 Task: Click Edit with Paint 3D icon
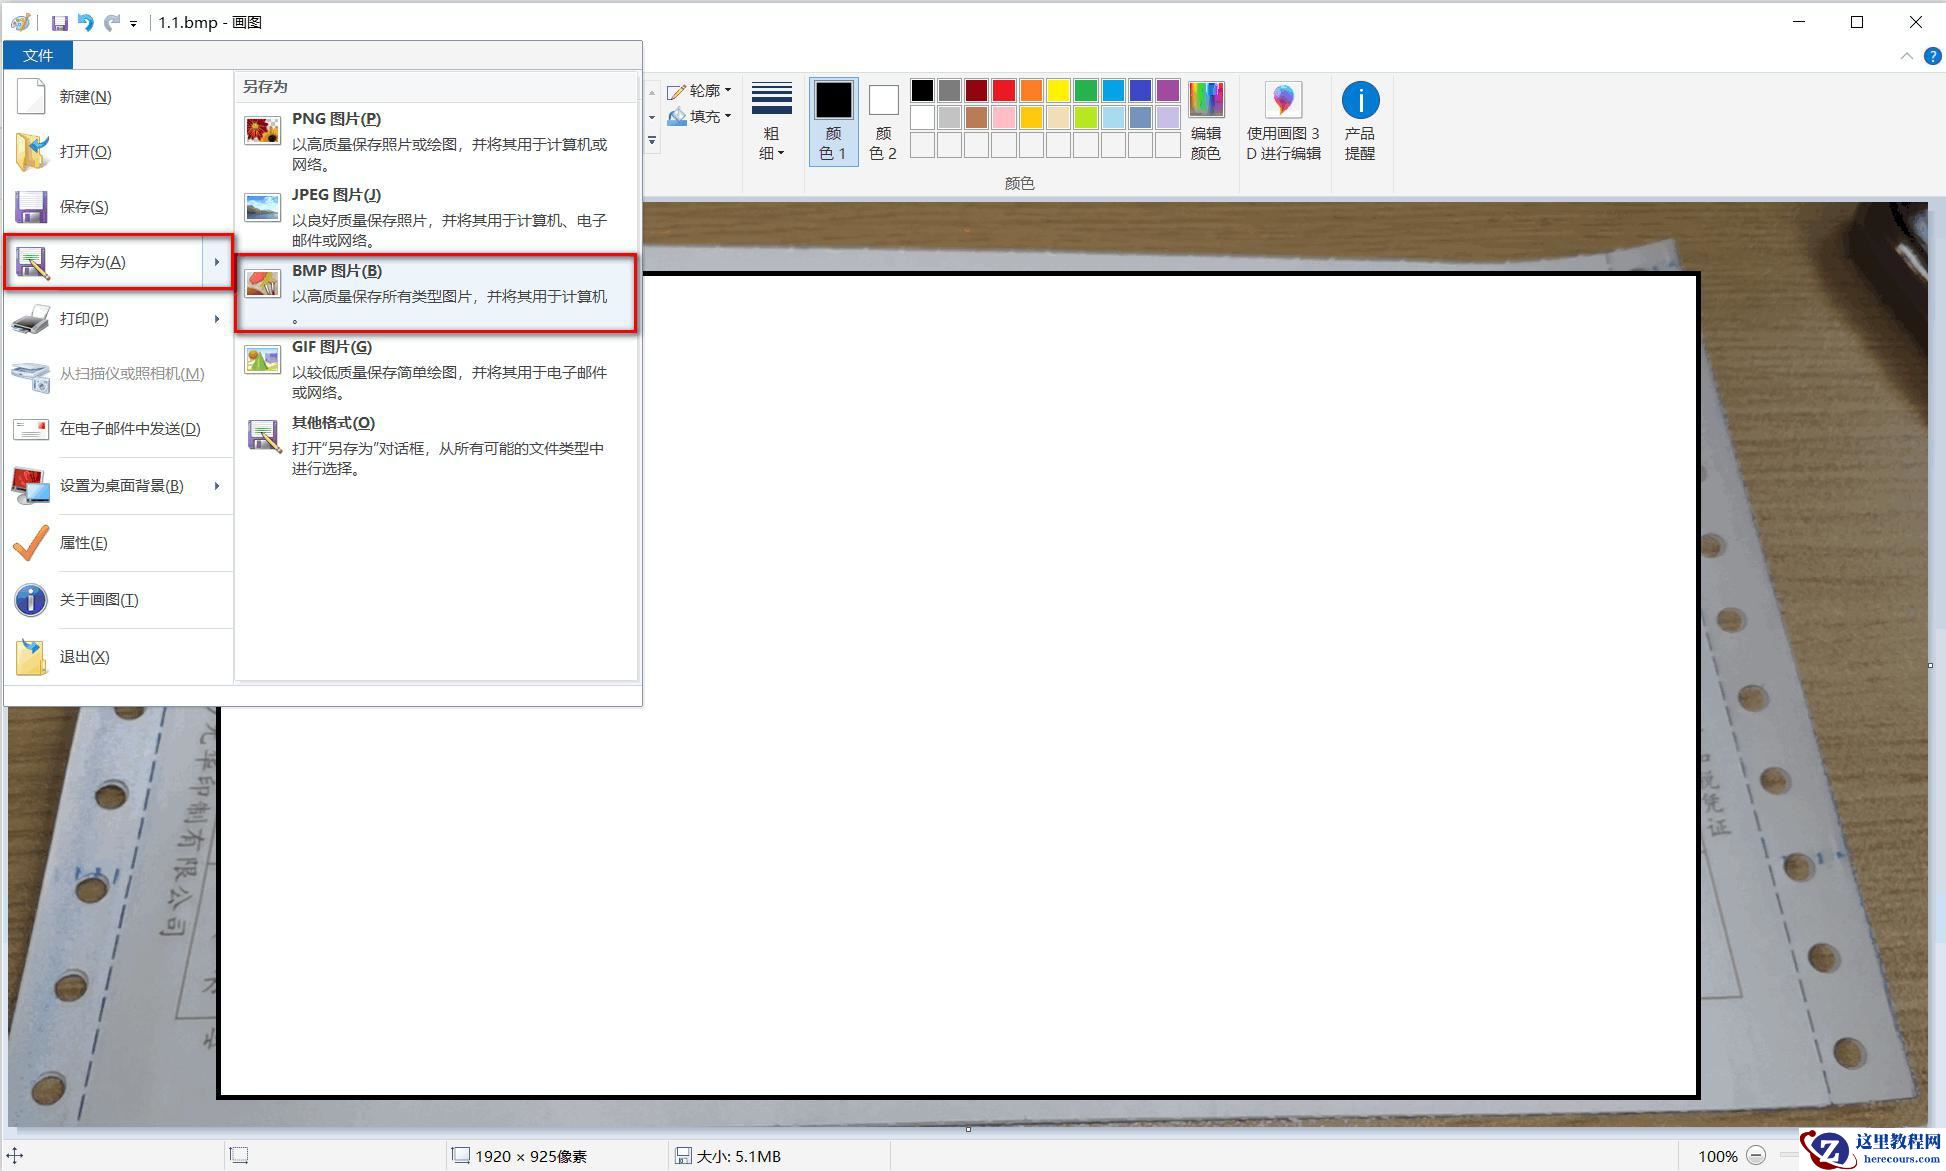point(1283,101)
